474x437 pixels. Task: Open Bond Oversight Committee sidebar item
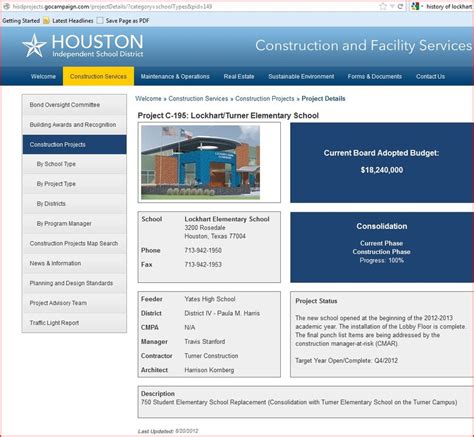pyautogui.click(x=75, y=105)
